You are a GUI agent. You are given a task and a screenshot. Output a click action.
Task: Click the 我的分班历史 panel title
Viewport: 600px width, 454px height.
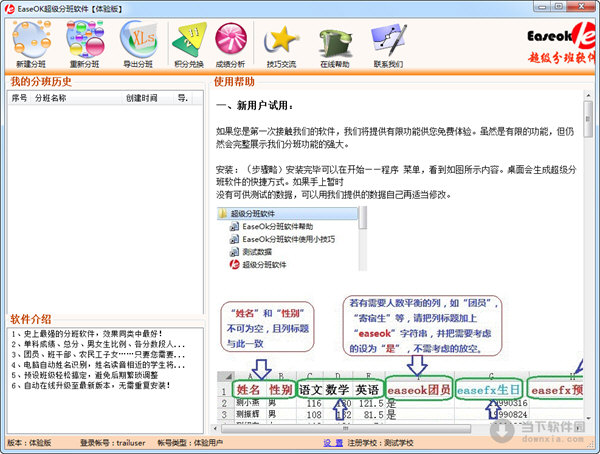pyautogui.click(x=41, y=82)
